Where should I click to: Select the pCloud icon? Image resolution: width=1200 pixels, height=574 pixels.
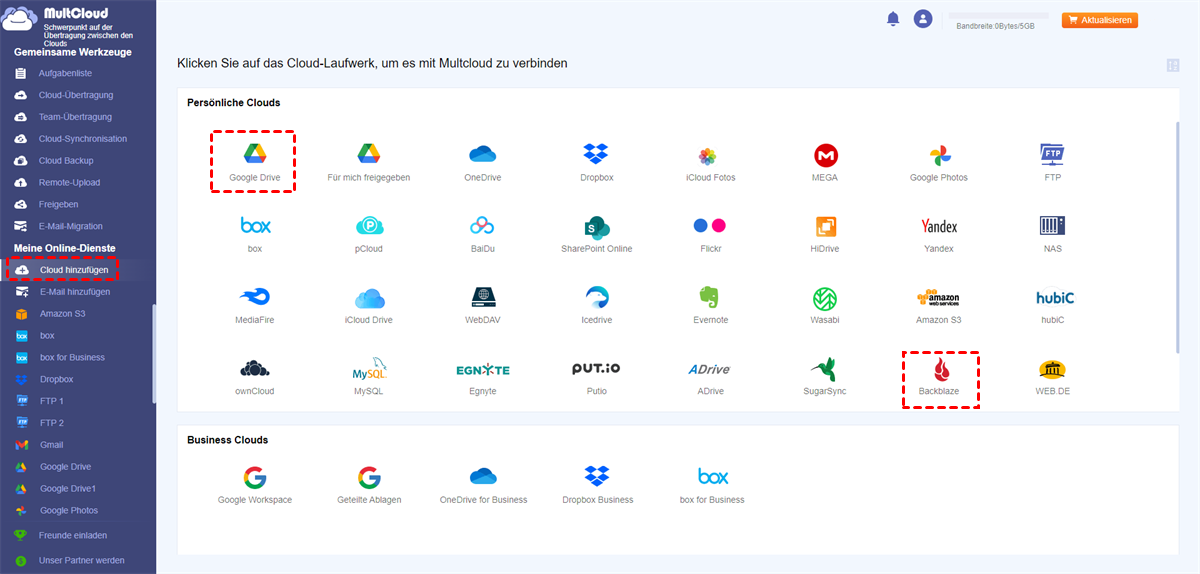point(369,226)
